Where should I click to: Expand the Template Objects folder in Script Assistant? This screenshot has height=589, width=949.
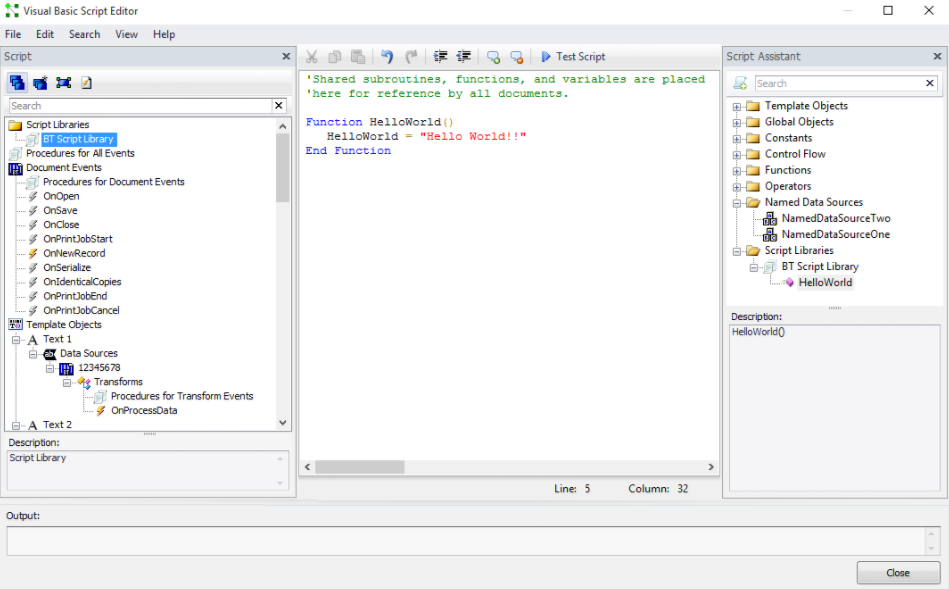(x=737, y=107)
